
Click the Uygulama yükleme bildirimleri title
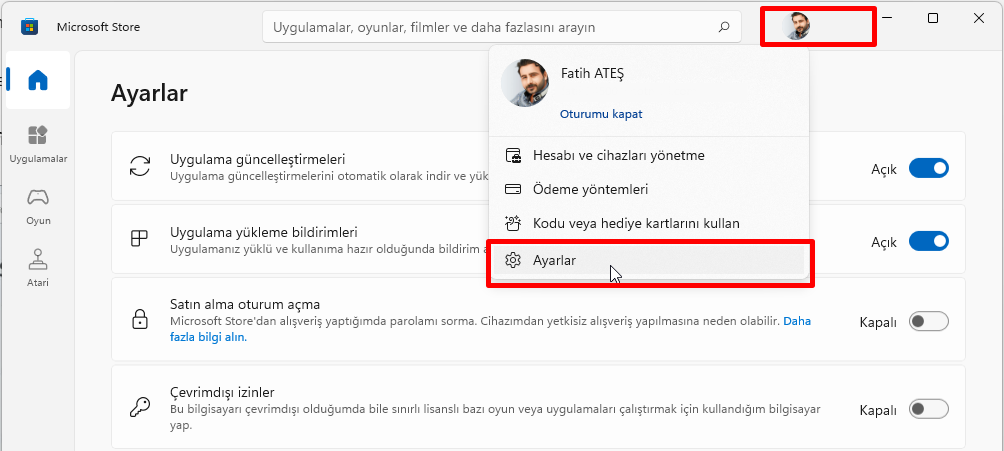pyautogui.click(x=264, y=231)
